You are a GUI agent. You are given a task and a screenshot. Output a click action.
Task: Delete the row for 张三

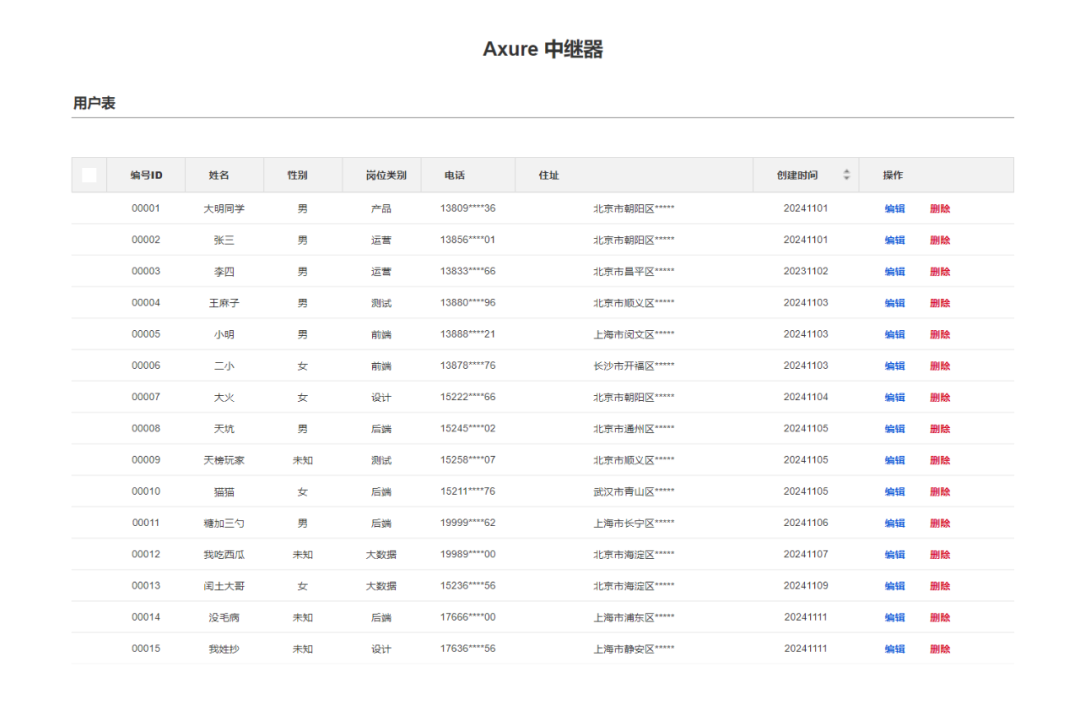click(940, 240)
